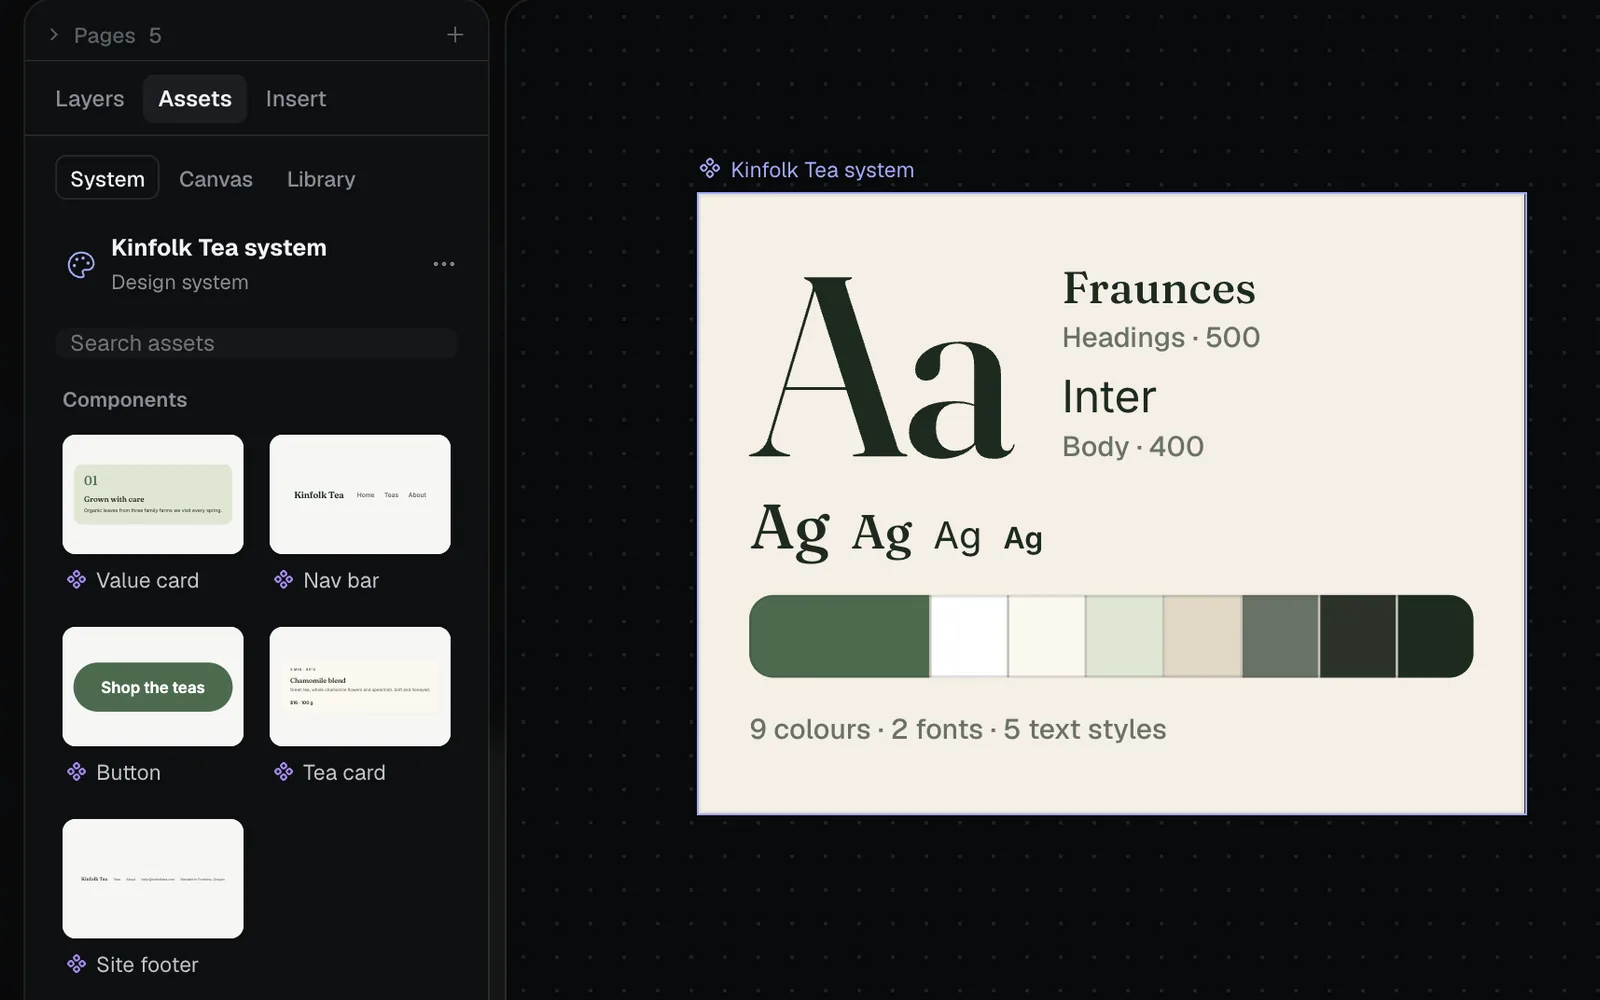Screen dimensions: 1600x1000
Task: Expand the Pages section chevron
Action: (54, 35)
